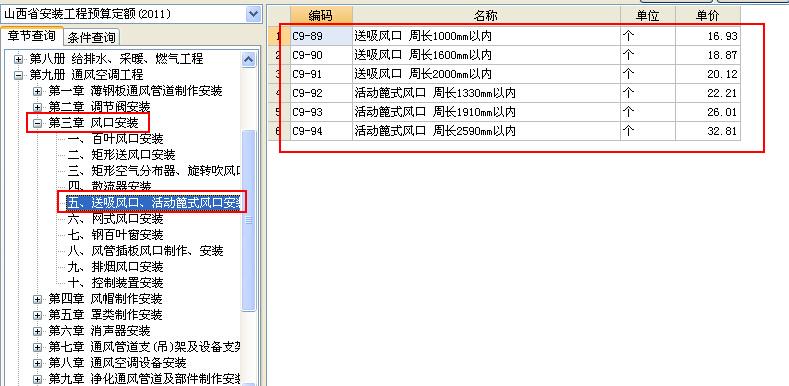Expand 第八册 给排水、采暖、燃气工程 node
The height and width of the screenshot is (386, 789).
[x=19, y=59]
